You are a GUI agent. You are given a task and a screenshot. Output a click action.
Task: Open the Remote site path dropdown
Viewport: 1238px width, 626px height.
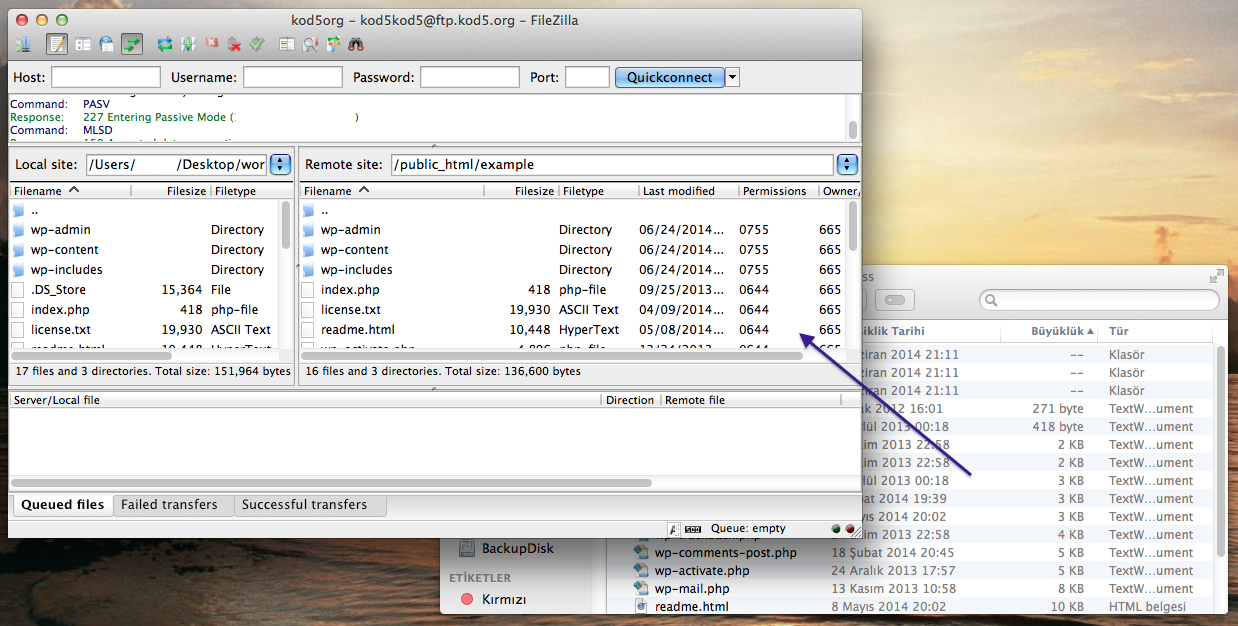coord(847,164)
